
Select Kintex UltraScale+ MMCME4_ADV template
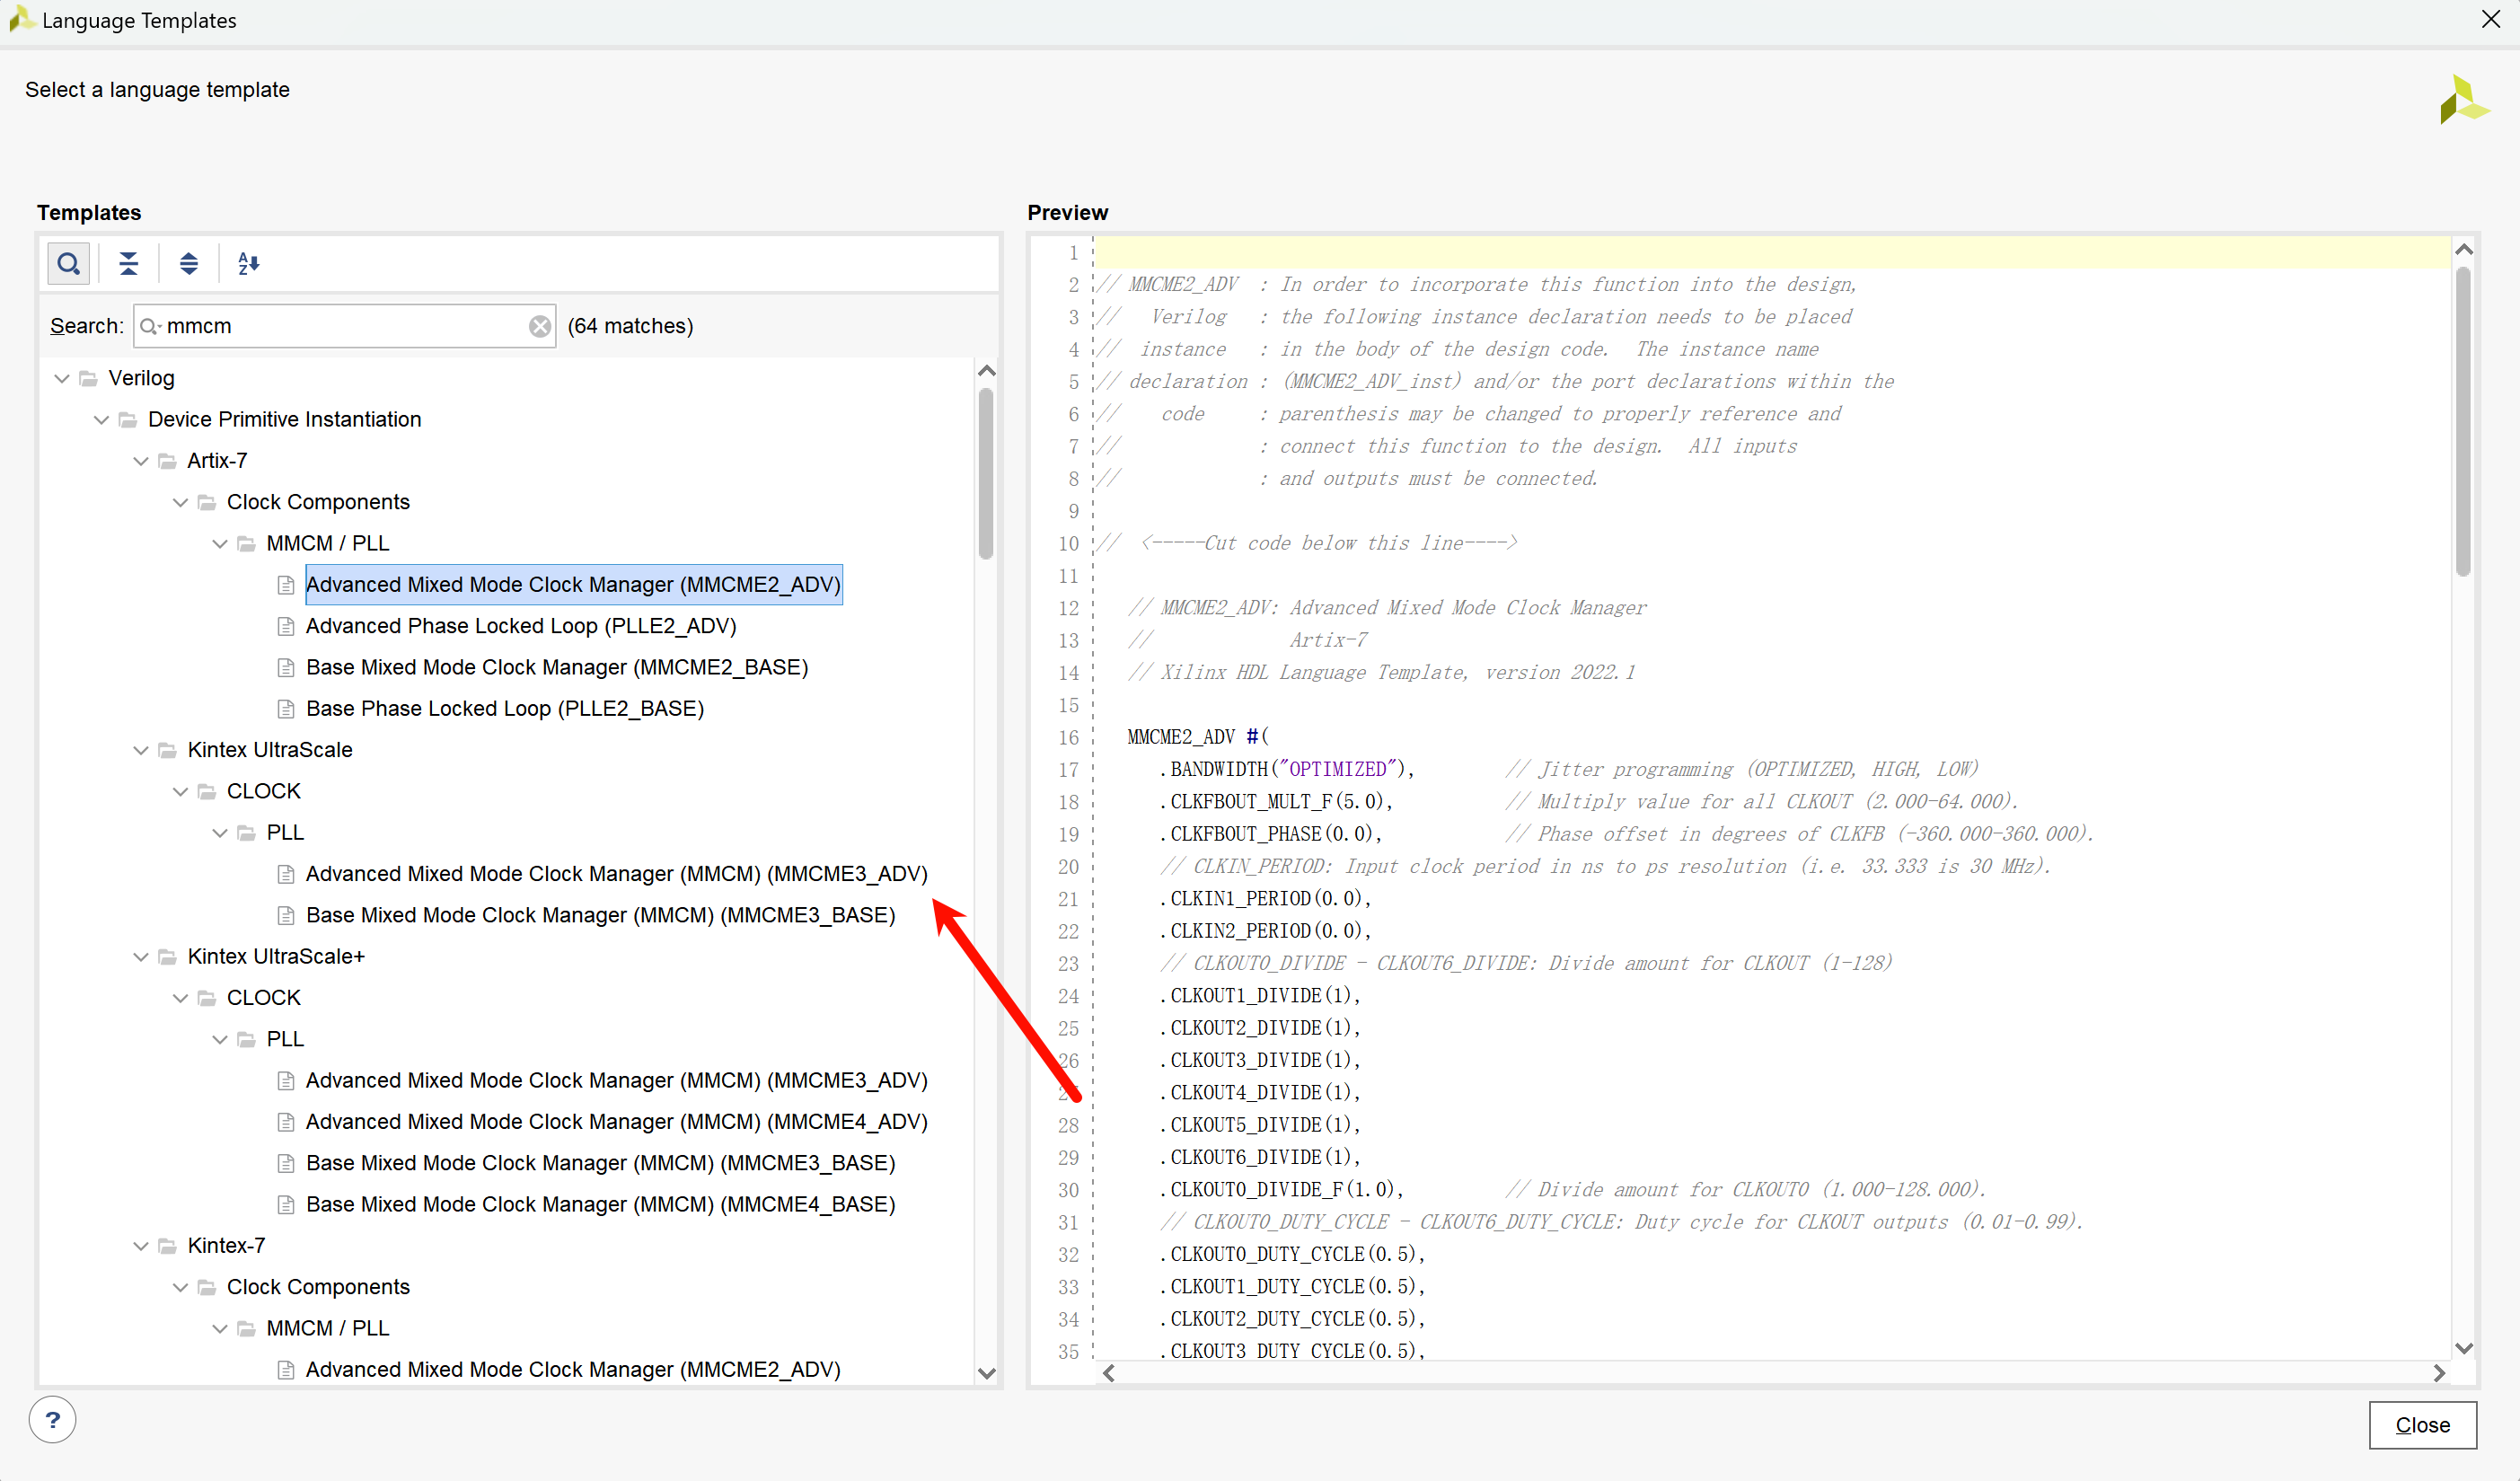[x=617, y=1122]
